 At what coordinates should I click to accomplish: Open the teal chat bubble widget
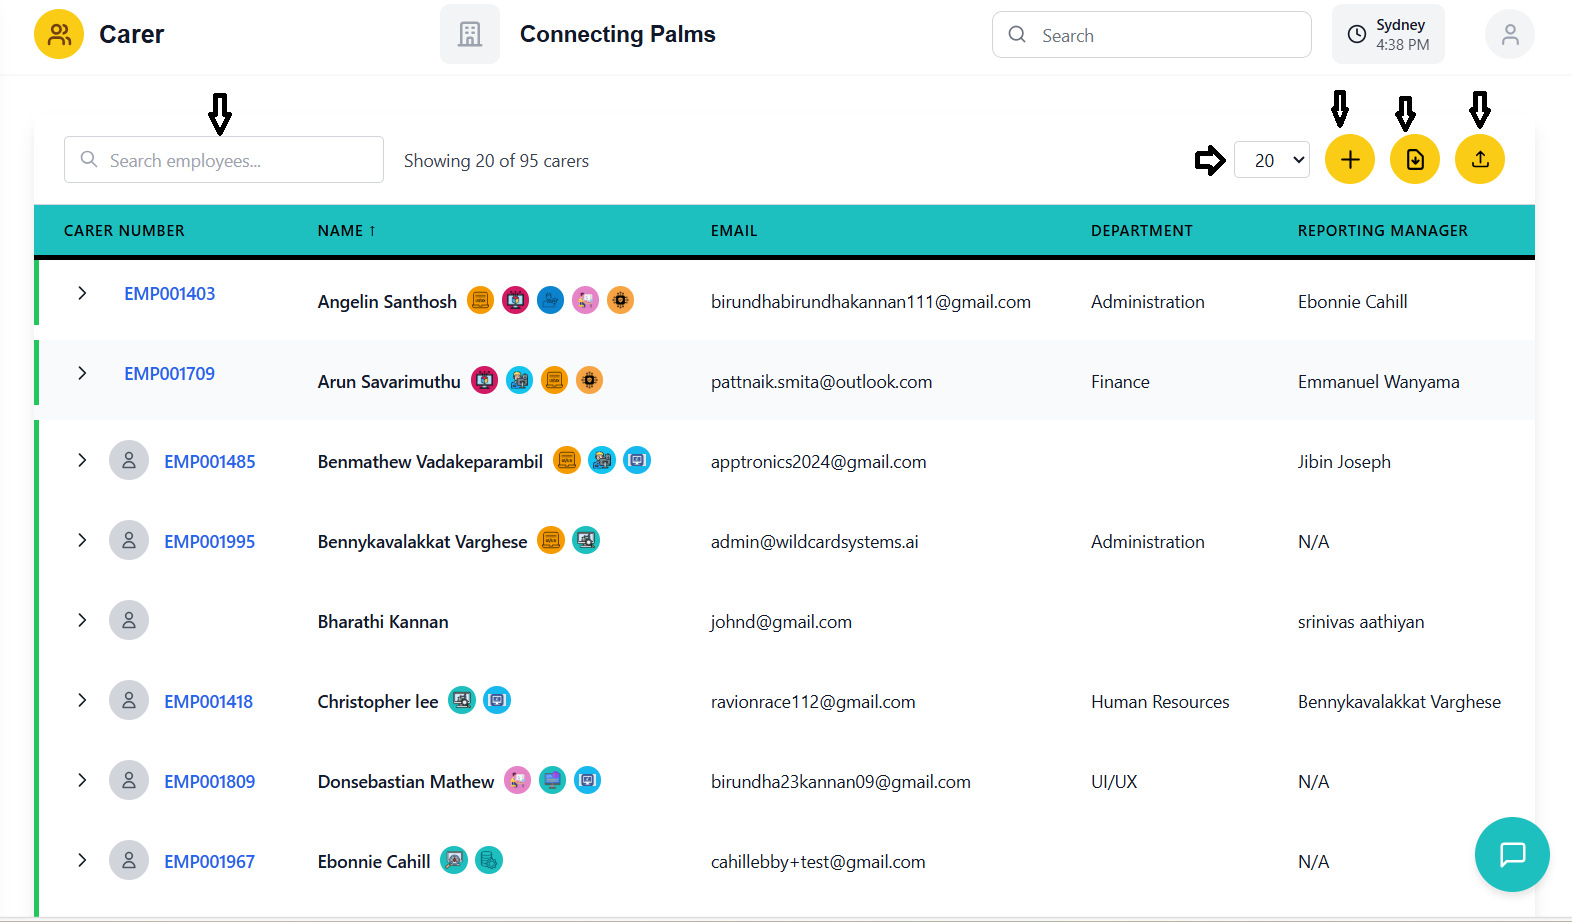[x=1511, y=854]
